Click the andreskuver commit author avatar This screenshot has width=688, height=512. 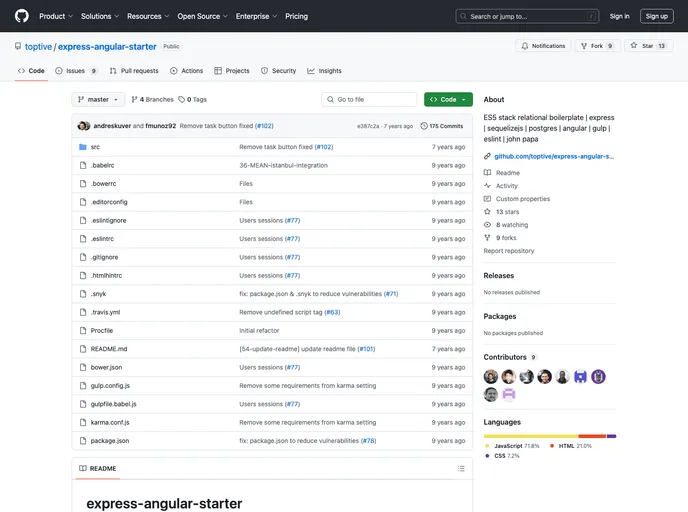82,126
